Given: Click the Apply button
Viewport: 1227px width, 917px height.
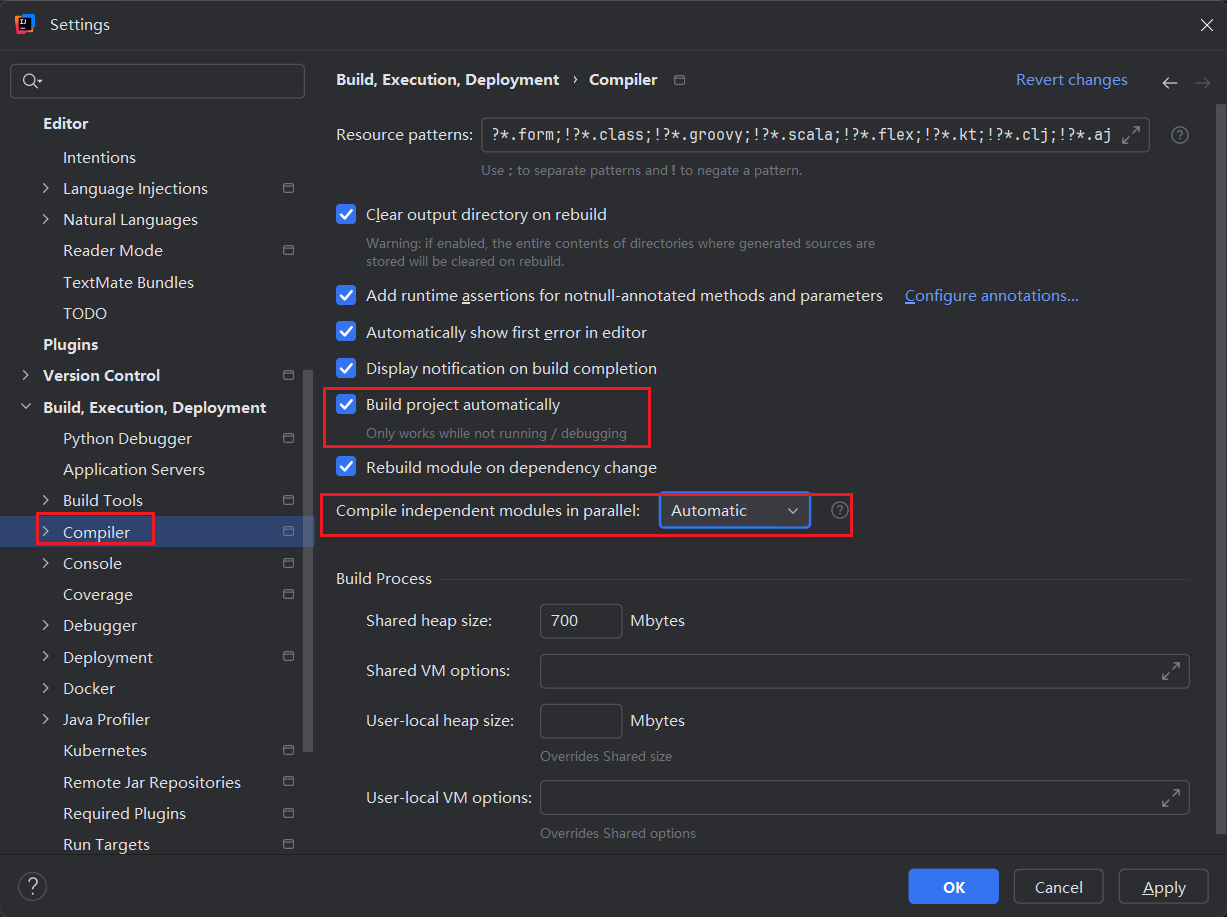Looking at the screenshot, I should (x=1164, y=887).
